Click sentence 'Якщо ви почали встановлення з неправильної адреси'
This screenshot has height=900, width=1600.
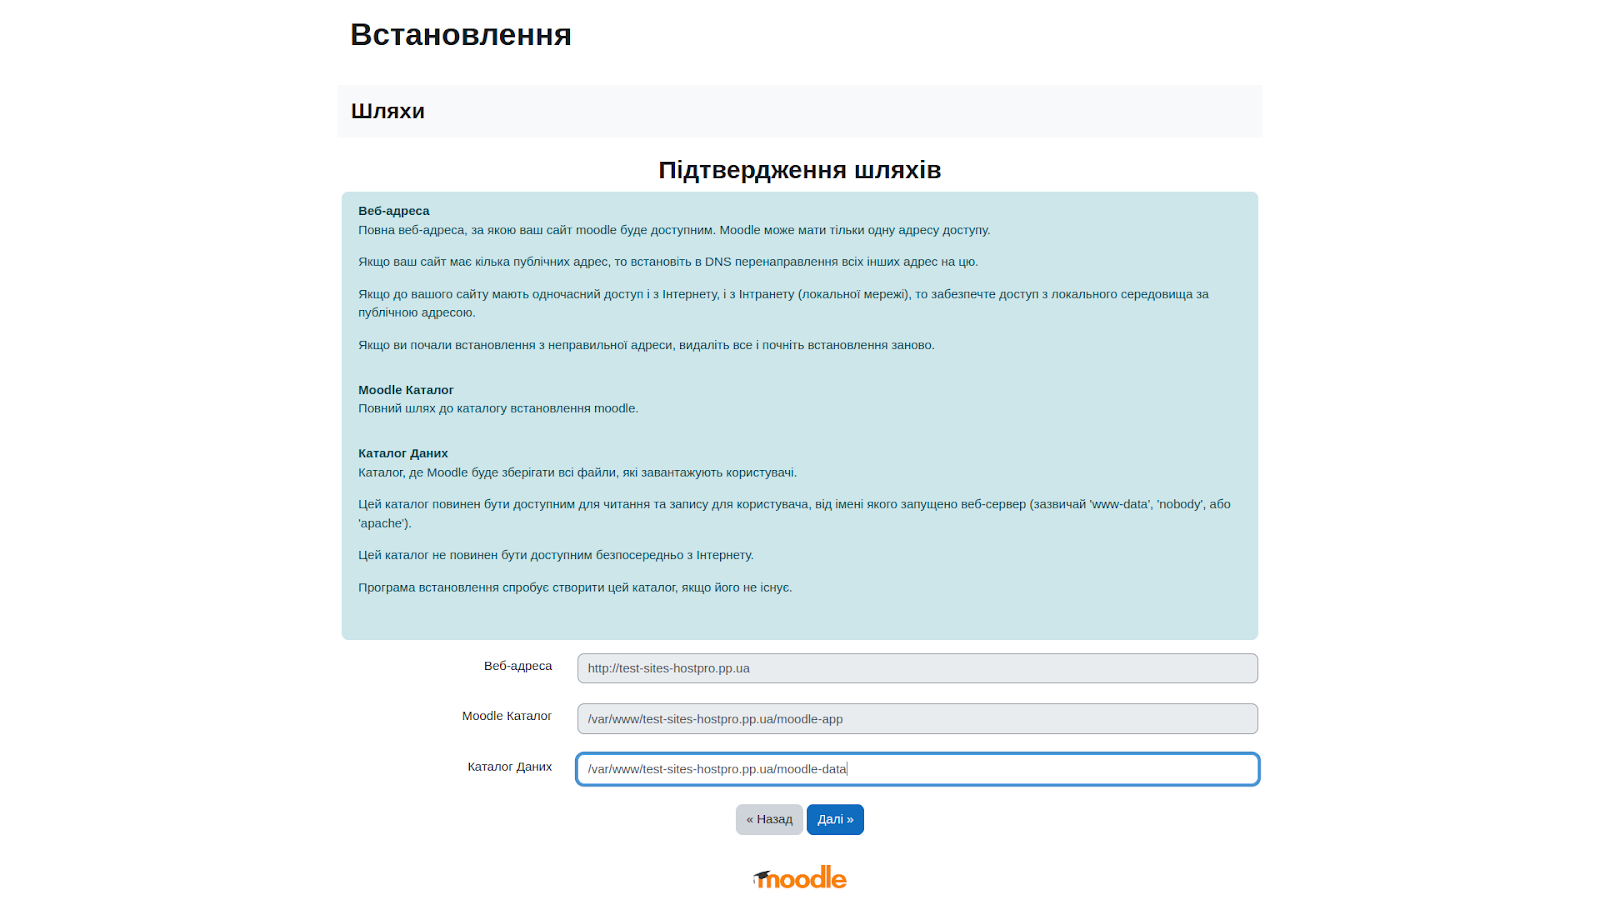pos(646,345)
